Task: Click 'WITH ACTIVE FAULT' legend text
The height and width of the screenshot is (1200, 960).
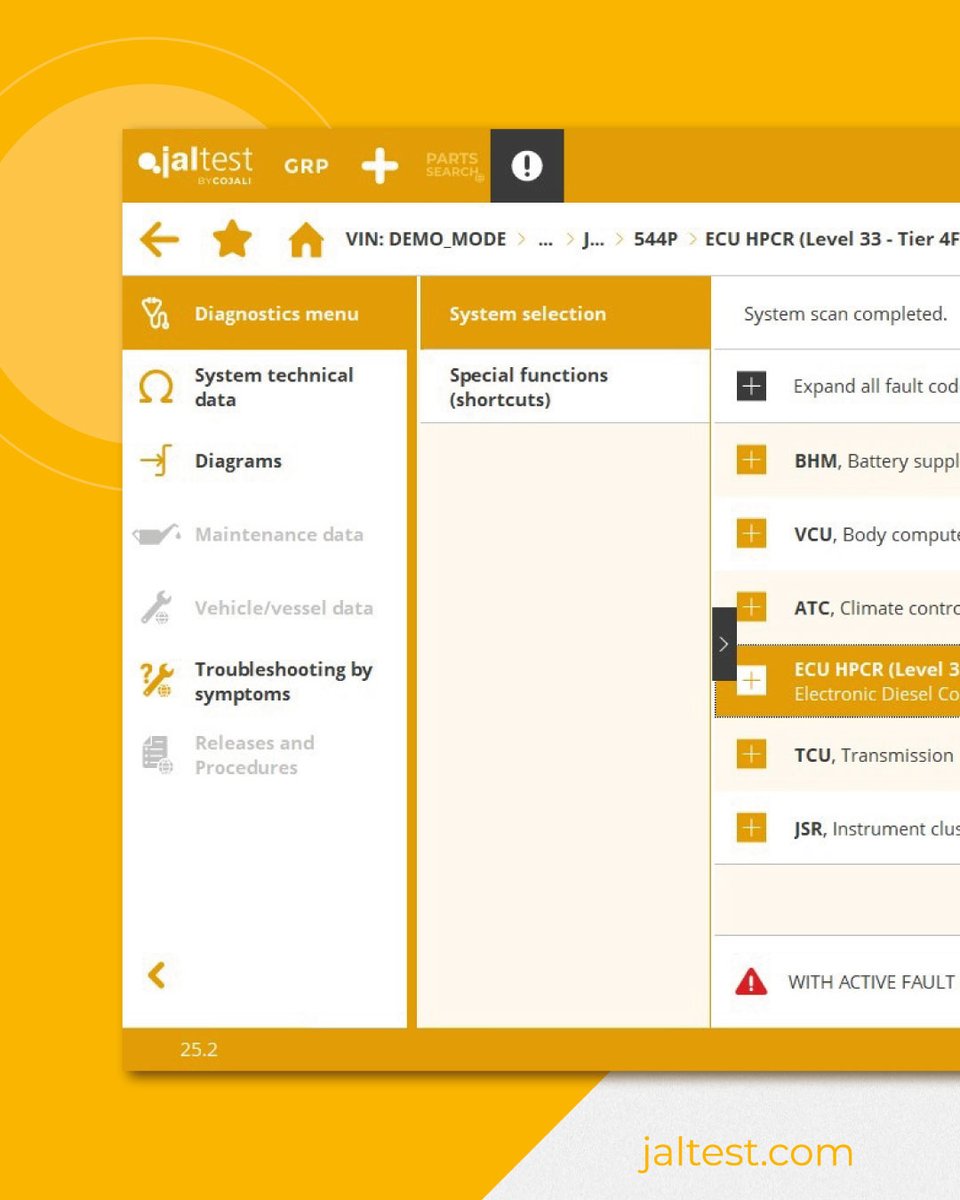Action: coord(871,982)
